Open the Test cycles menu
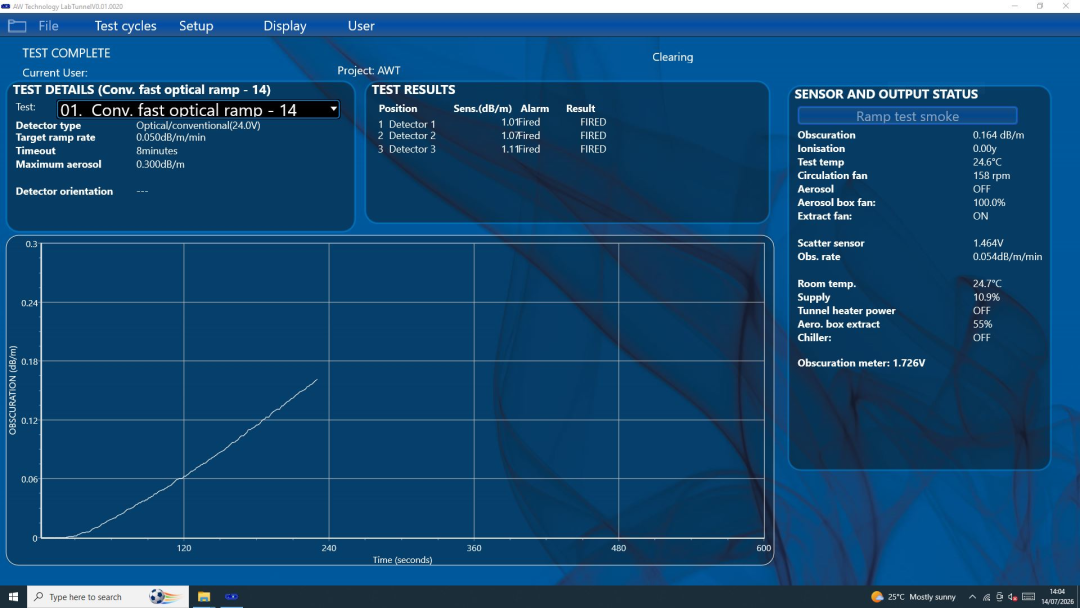This screenshot has height=608, width=1080. [125, 26]
